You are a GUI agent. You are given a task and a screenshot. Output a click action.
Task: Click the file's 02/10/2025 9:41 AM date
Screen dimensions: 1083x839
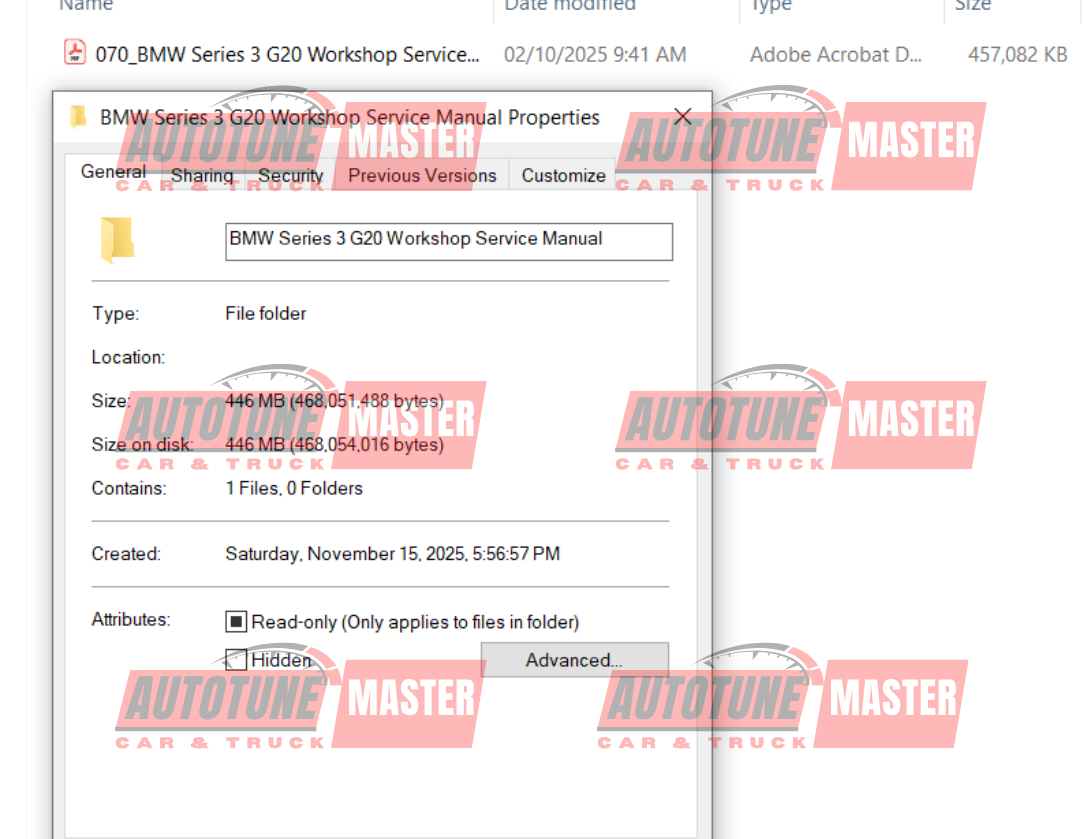click(x=595, y=54)
